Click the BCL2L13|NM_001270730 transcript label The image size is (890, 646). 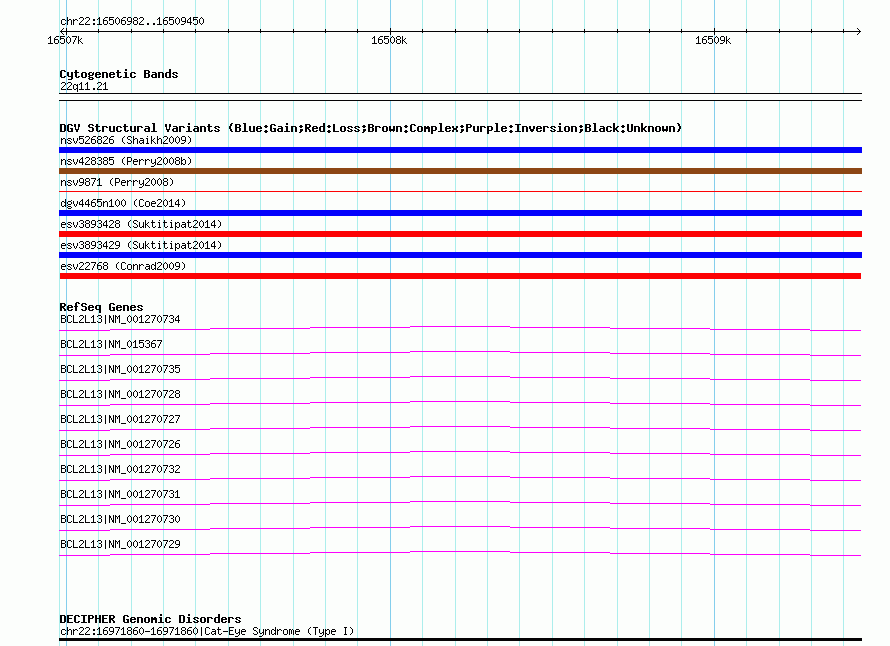click(x=120, y=519)
